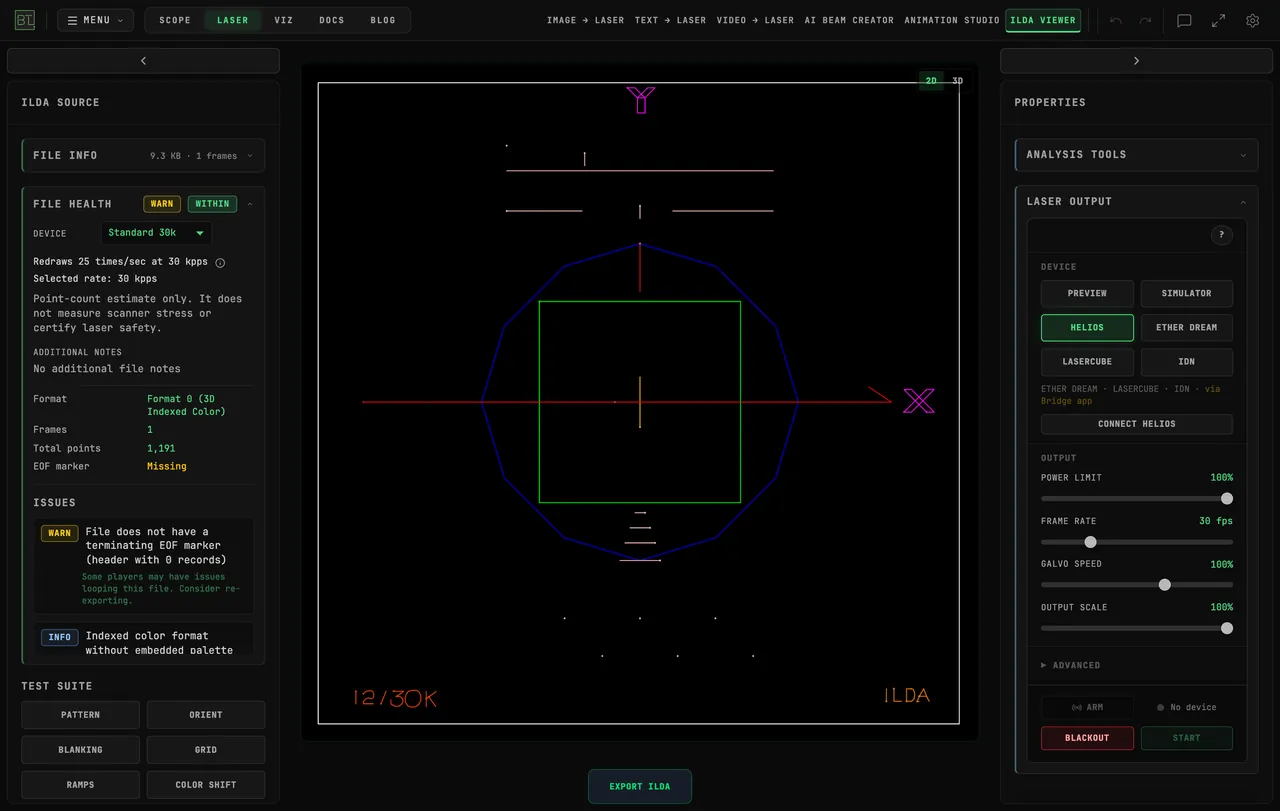Open the Laser Output help question mark
This screenshot has width=1280, height=811.
[x=1221, y=235]
